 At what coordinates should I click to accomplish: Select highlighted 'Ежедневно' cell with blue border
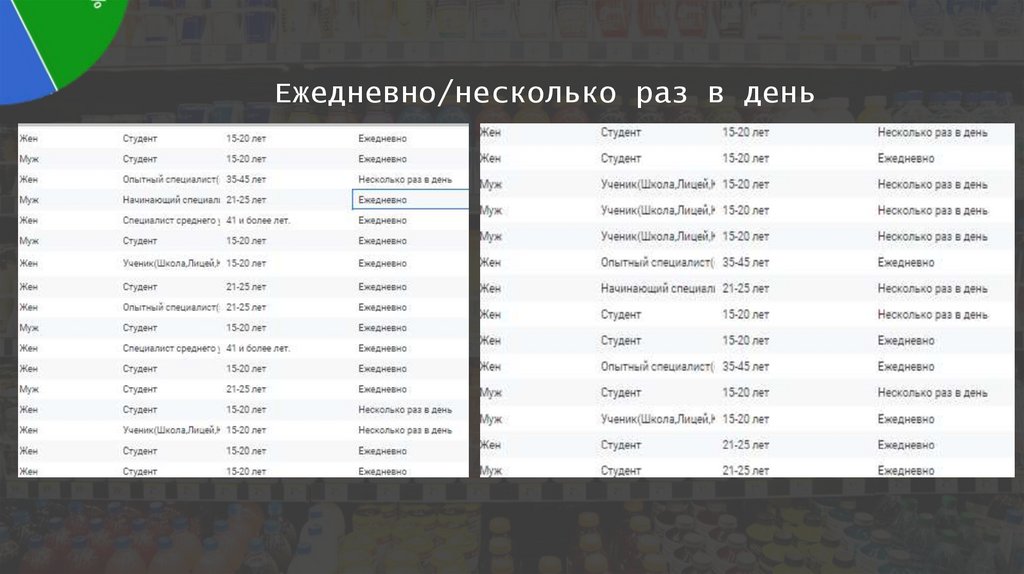click(410, 200)
